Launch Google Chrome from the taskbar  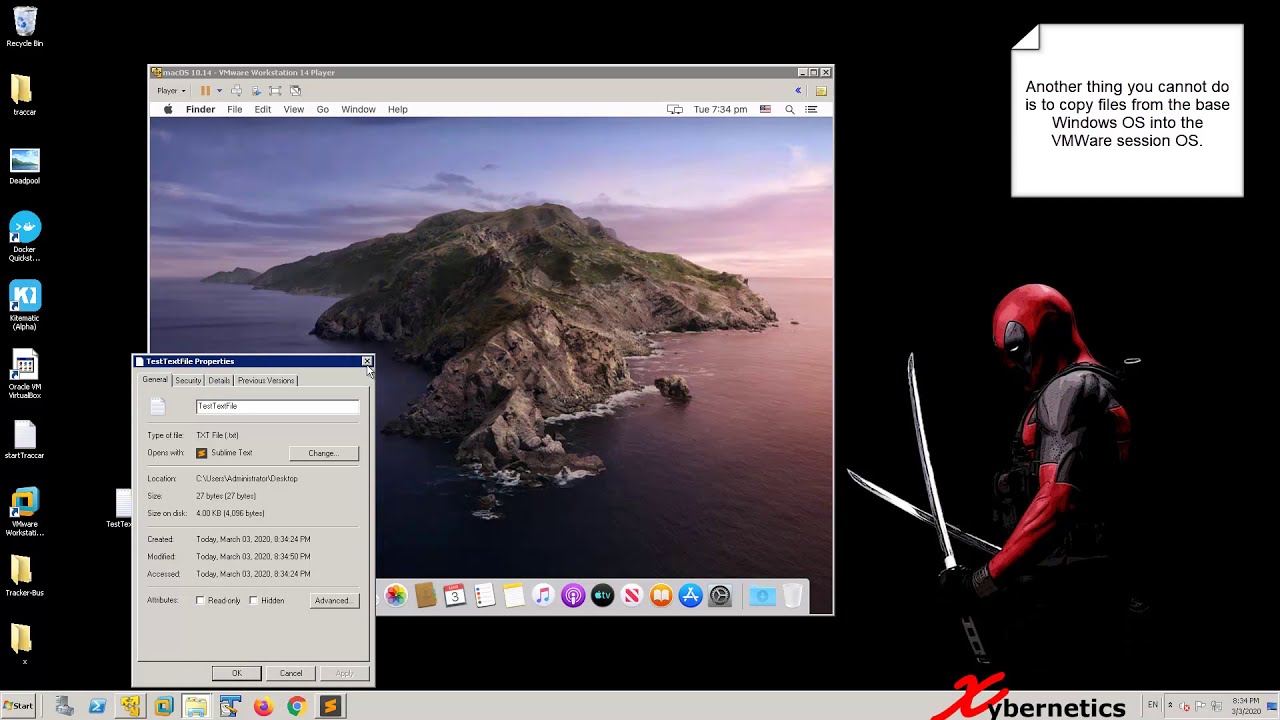296,707
